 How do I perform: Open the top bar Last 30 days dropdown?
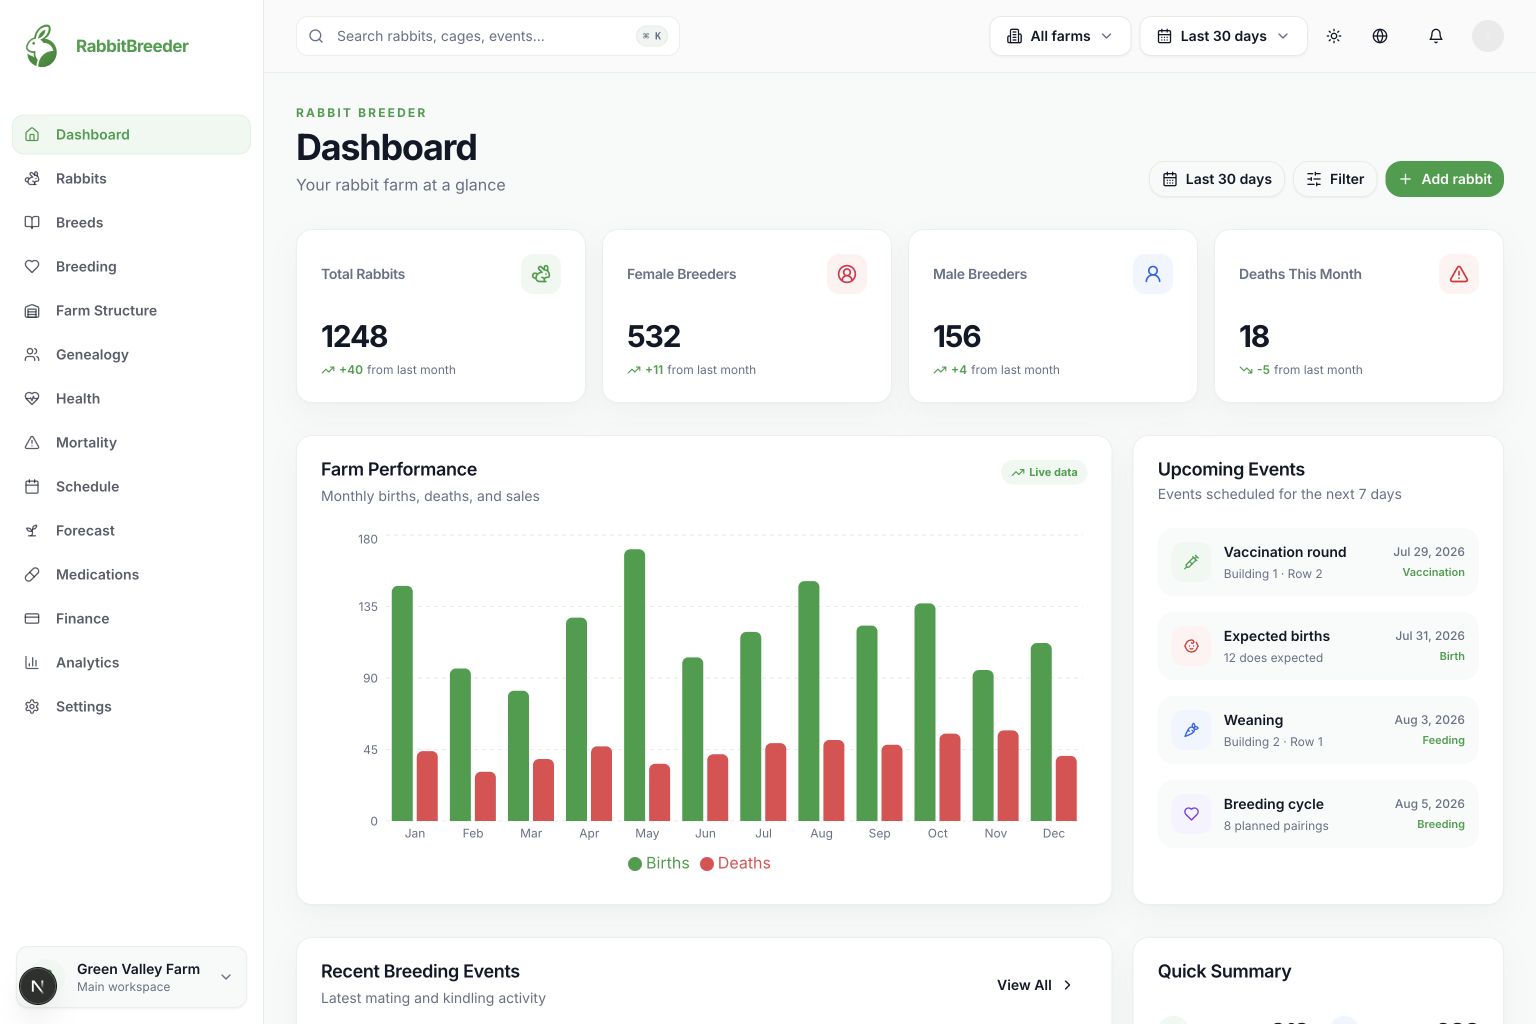1223,36
